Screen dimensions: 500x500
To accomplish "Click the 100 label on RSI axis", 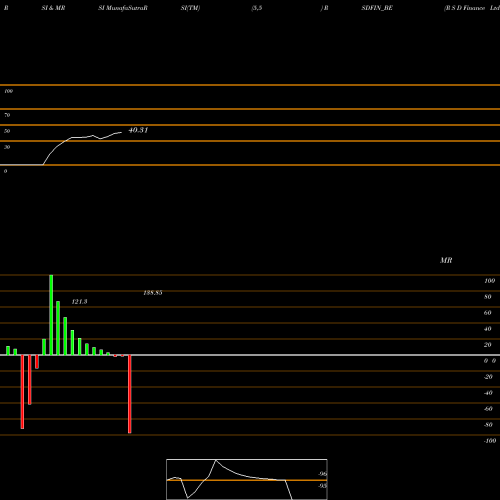I will click(9, 91).
